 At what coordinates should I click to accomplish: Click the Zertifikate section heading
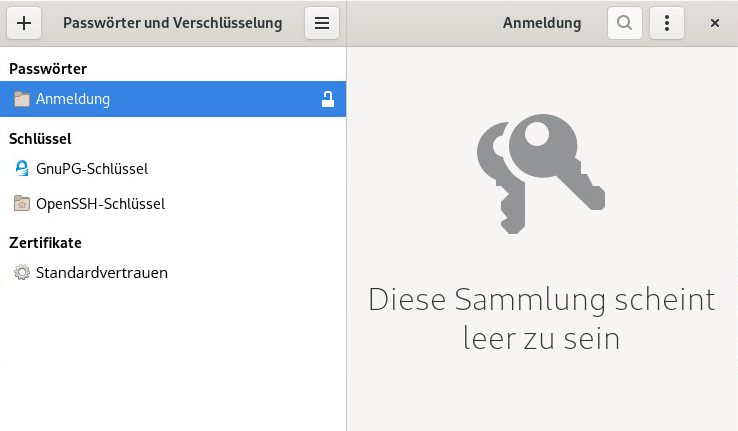click(x=45, y=242)
